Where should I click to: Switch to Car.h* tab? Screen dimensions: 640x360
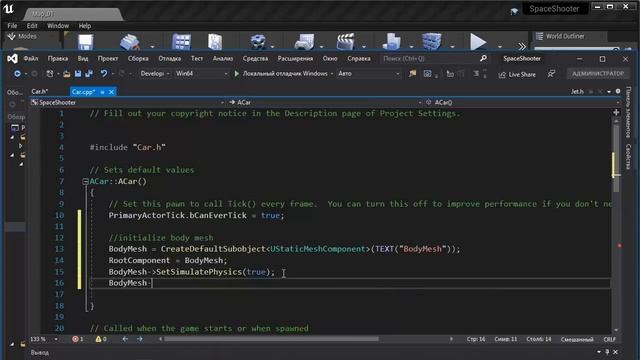click(x=40, y=91)
